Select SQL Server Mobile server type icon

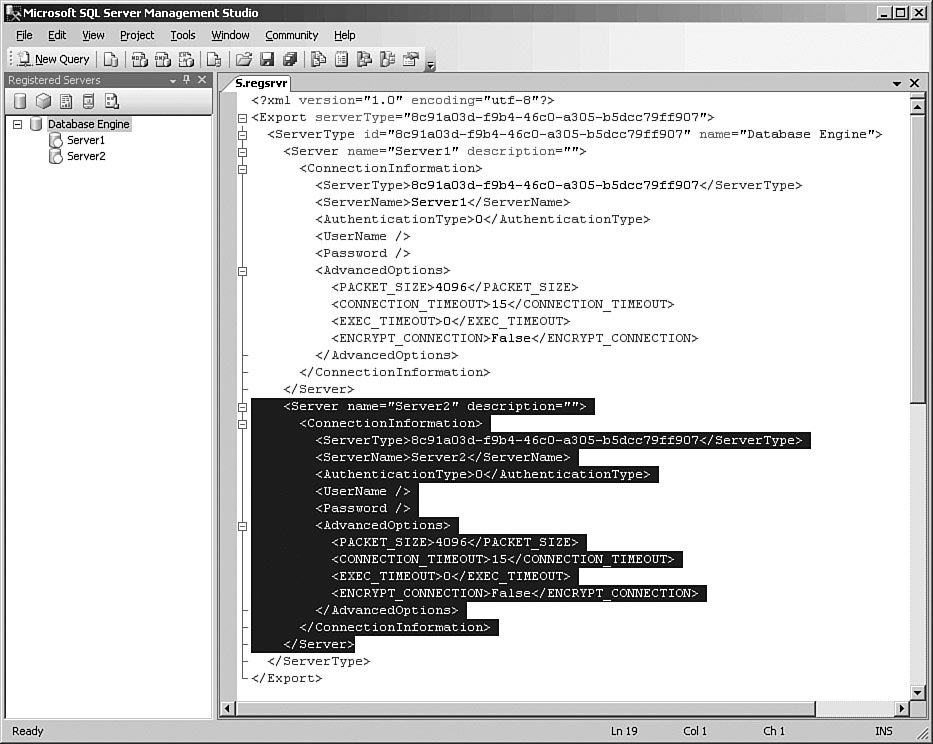click(x=89, y=101)
